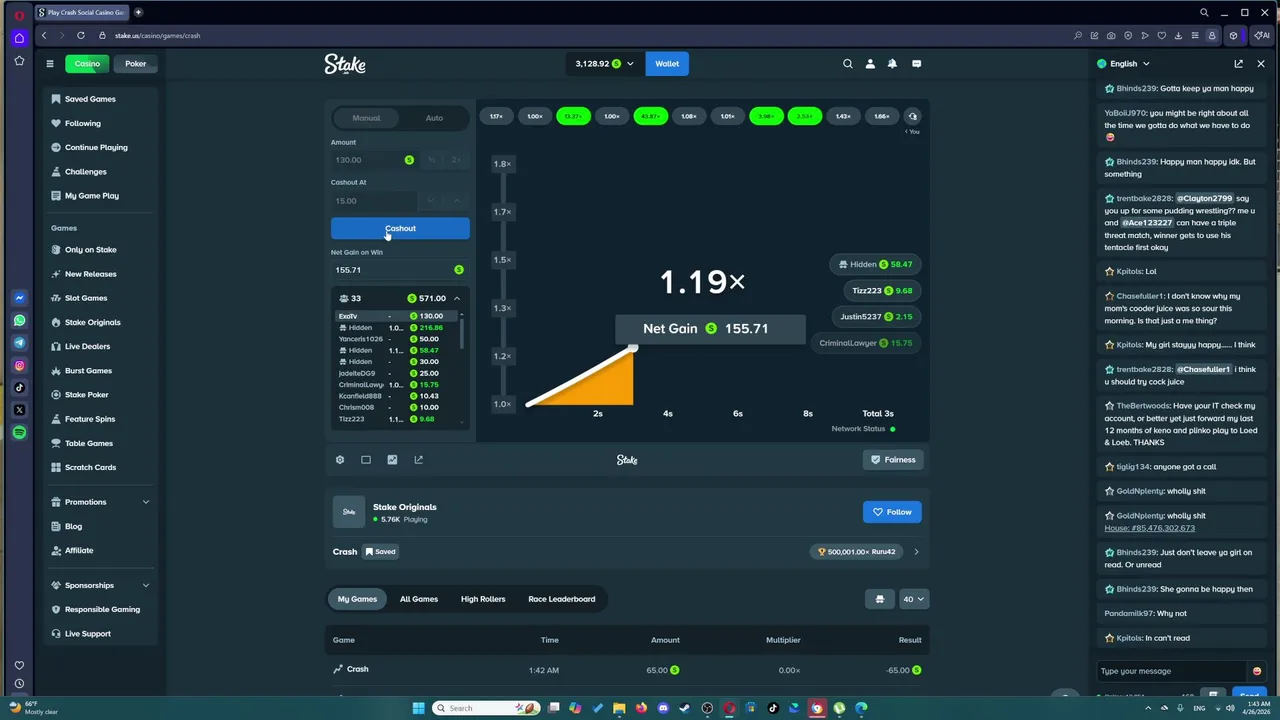The width and height of the screenshot is (1280, 720).
Task: Toggle the chat panel icon in header
Action: coord(916,64)
